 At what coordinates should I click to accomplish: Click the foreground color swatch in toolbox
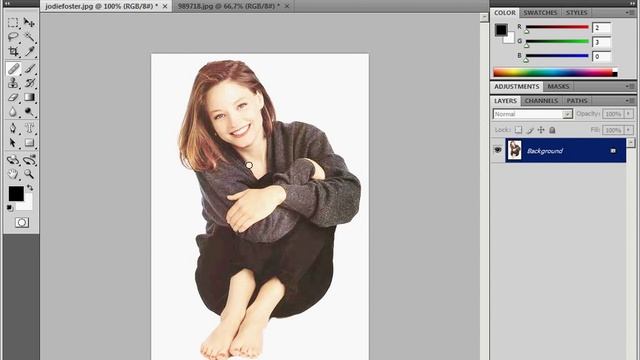[16, 193]
